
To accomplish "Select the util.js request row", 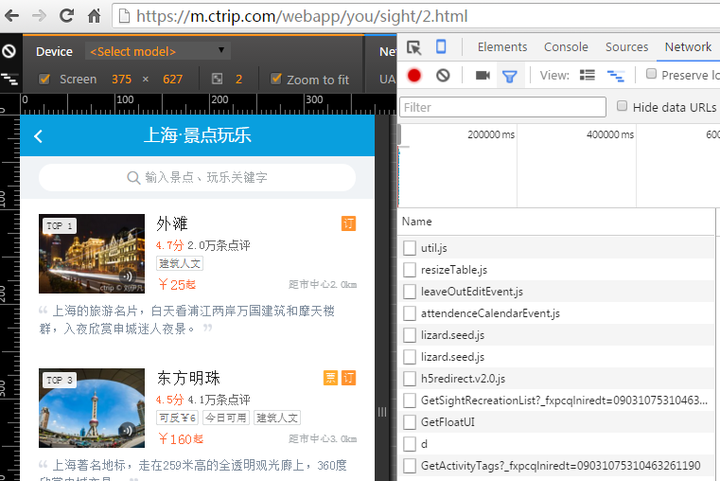I will click(556, 248).
